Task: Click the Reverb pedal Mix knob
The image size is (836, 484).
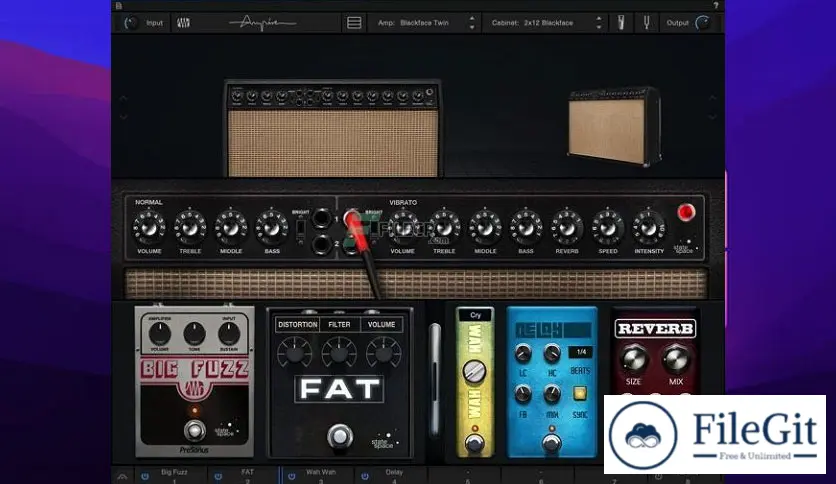Action: point(676,359)
